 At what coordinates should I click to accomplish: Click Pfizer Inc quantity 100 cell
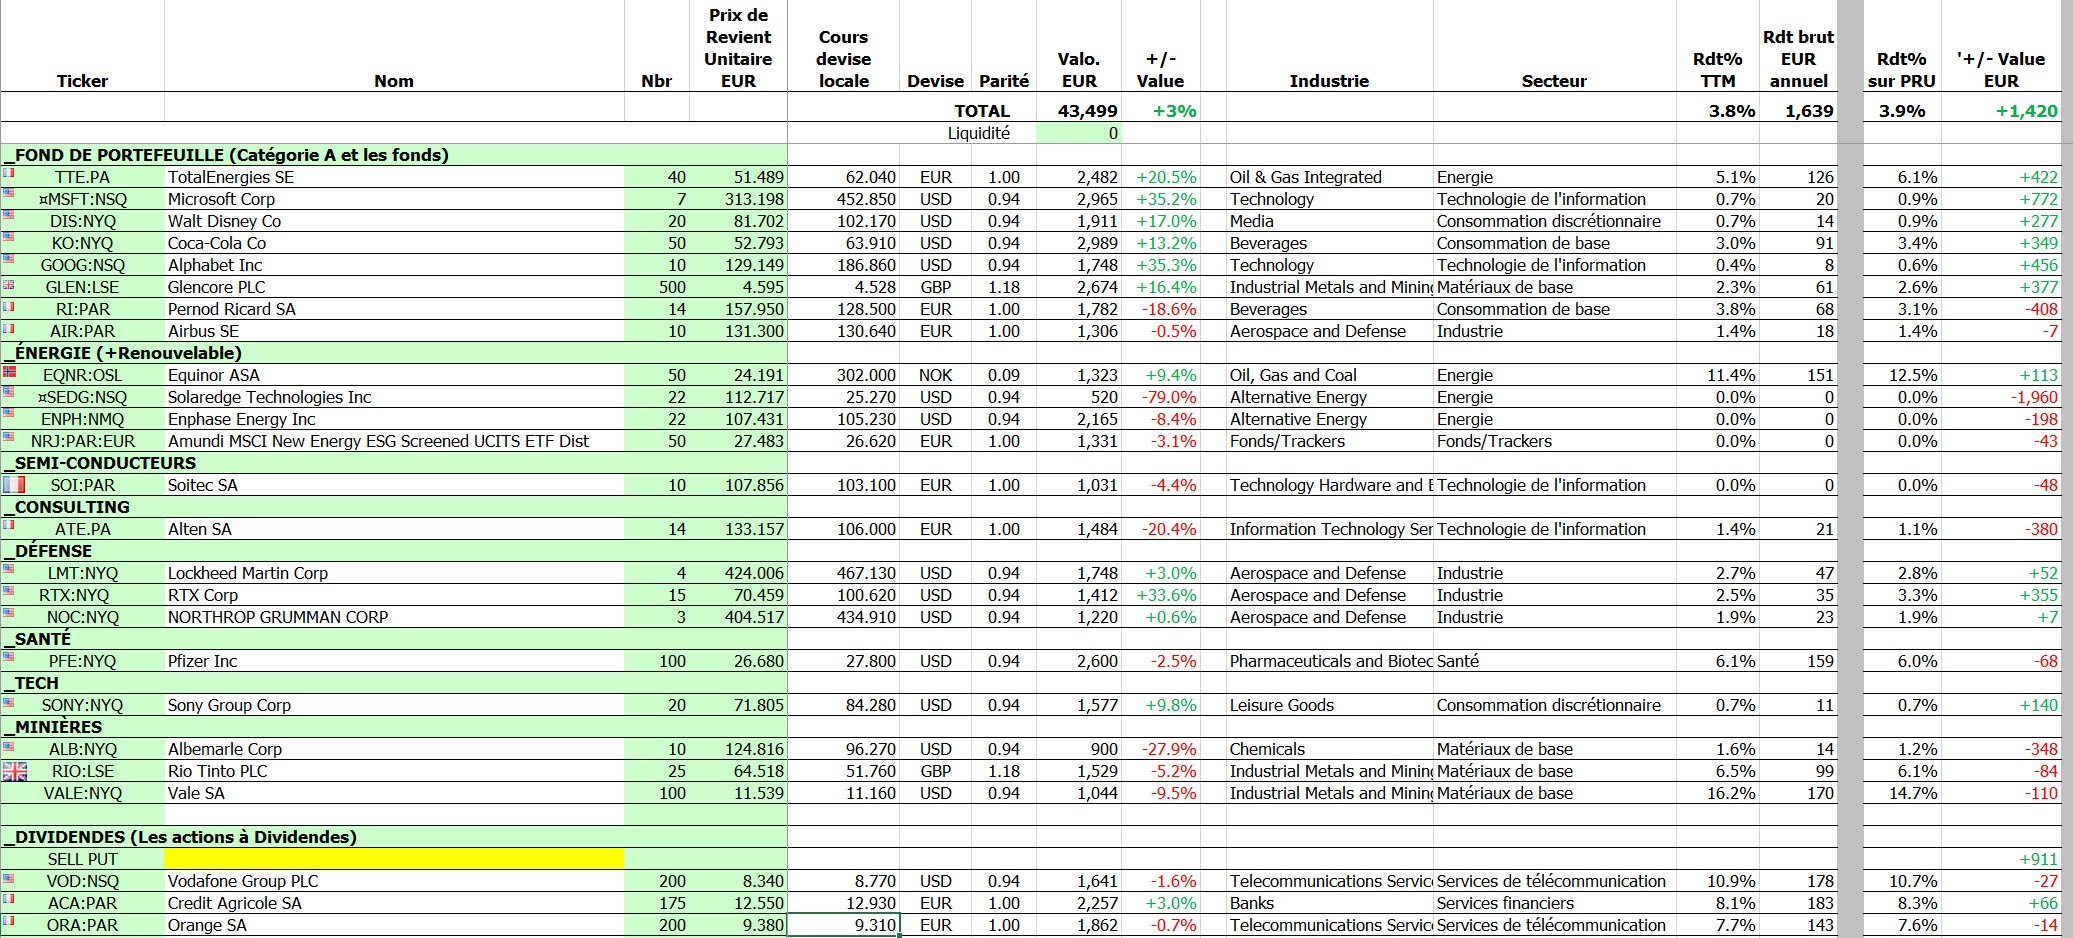[656, 661]
